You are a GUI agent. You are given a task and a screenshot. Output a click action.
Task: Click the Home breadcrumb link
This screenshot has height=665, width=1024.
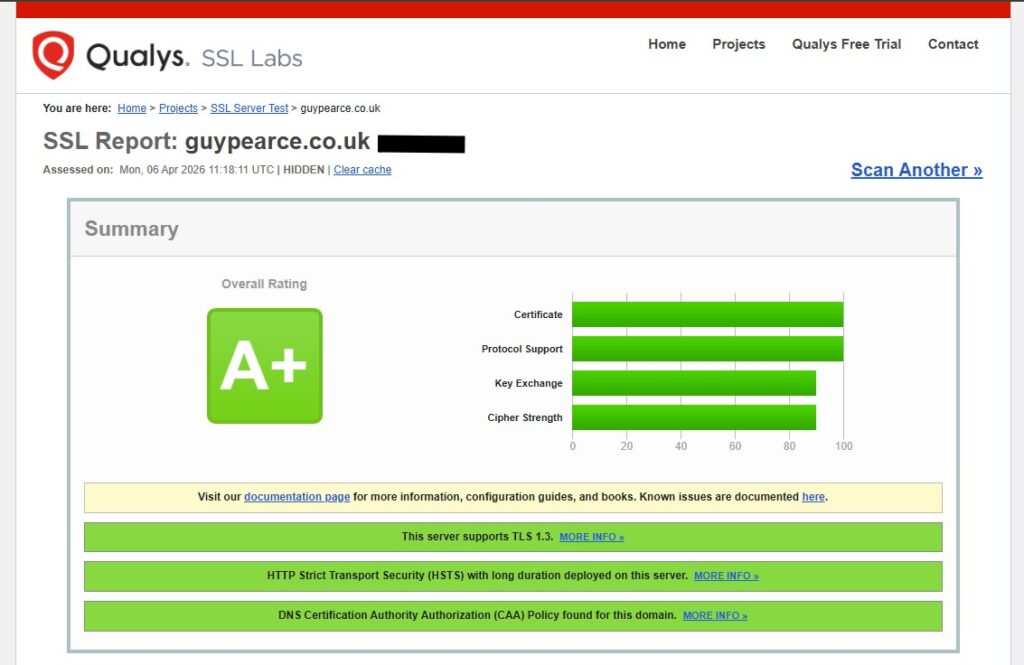point(132,108)
